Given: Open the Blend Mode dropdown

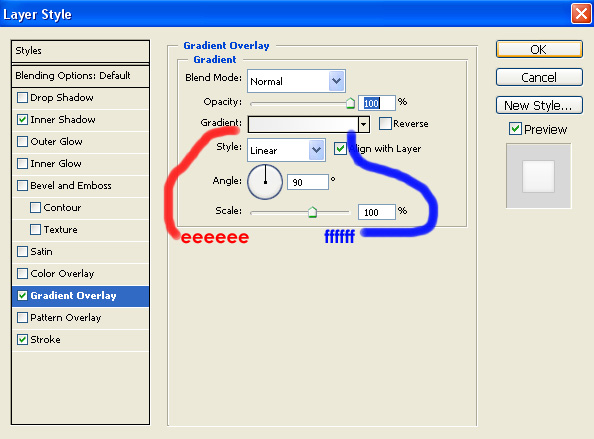Looking at the screenshot, I should point(296,81).
